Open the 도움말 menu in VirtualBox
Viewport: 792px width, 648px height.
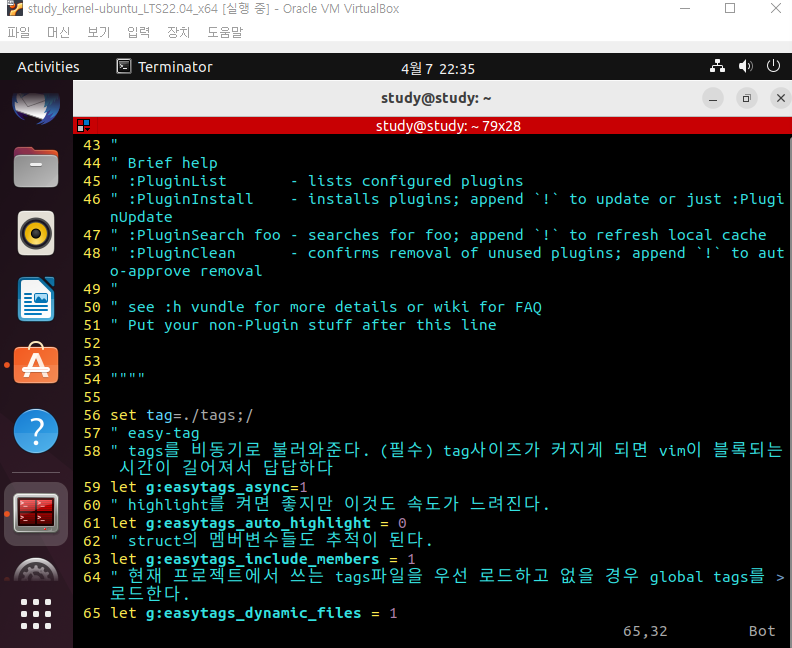point(225,32)
